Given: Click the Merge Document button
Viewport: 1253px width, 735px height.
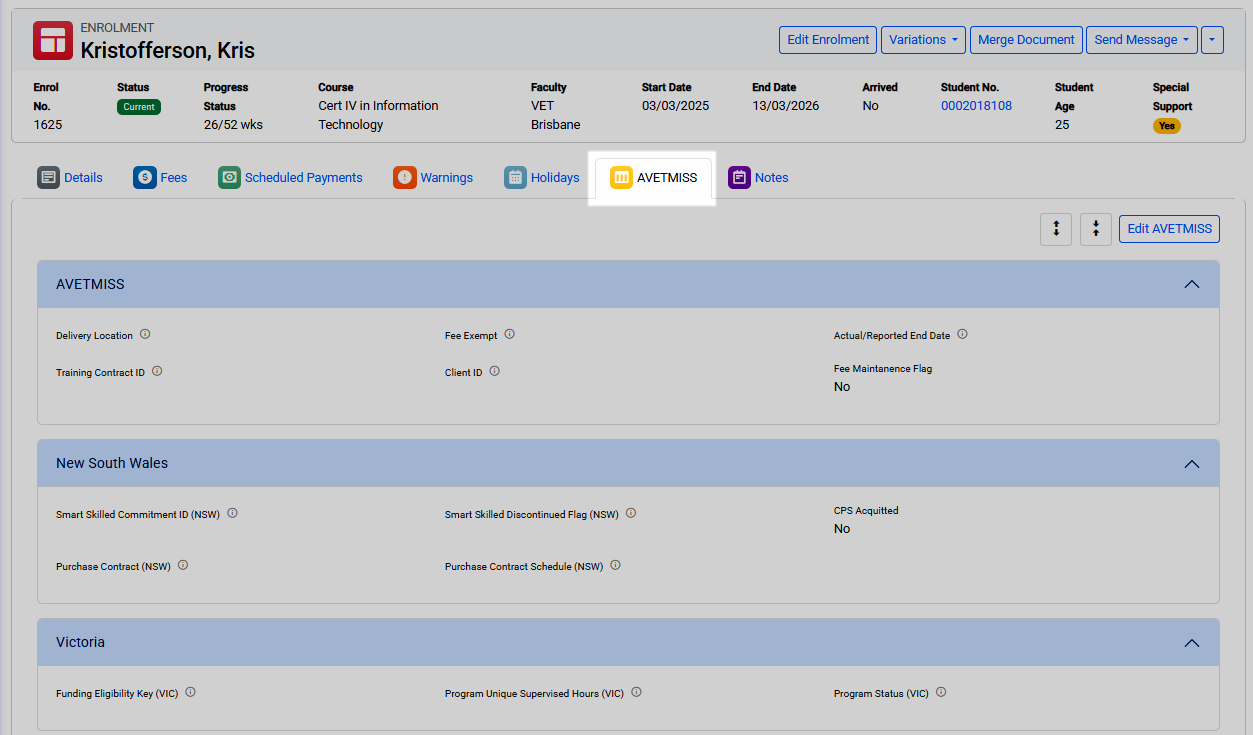Looking at the screenshot, I should click(x=1026, y=40).
